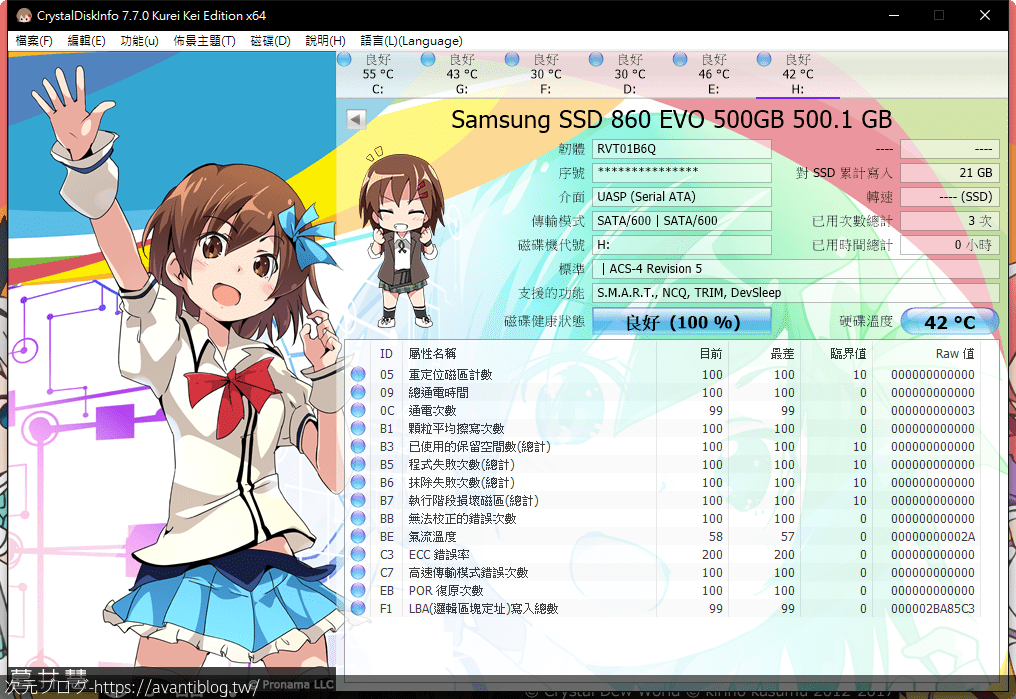The height and width of the screenshot is (699, 1016).
Task: Click the status icon for attribute 05
Action: click(358, 374)
